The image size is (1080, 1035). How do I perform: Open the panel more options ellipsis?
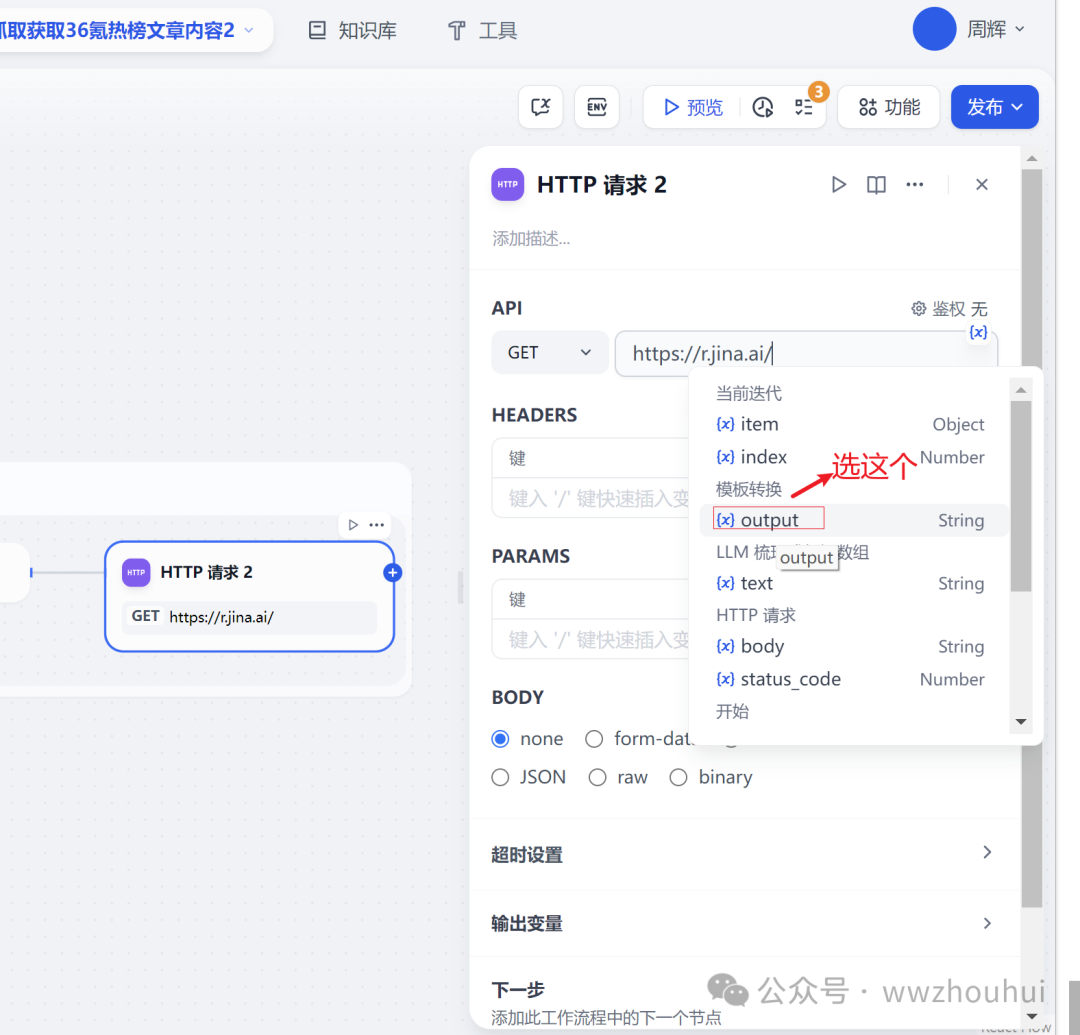point(915,185)
